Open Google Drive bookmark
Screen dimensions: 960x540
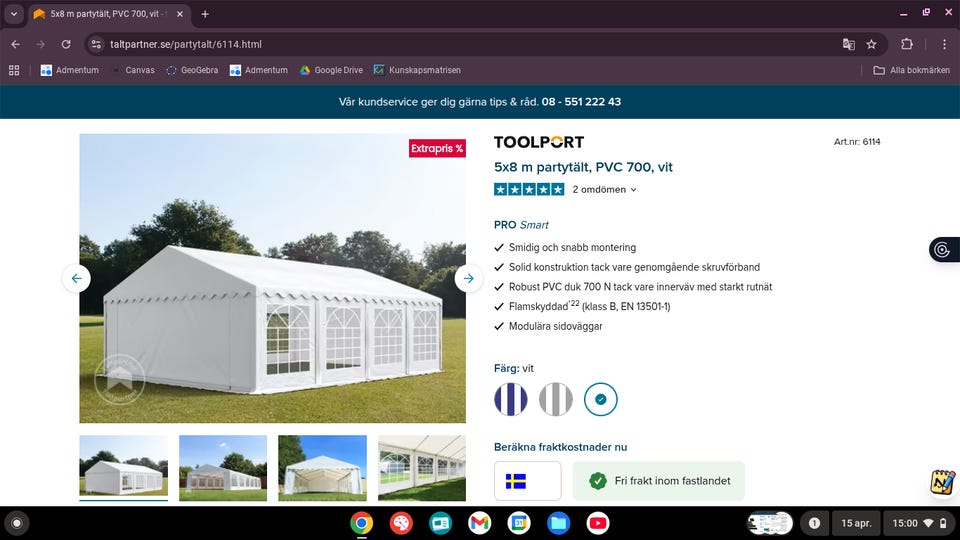[331, 70]
